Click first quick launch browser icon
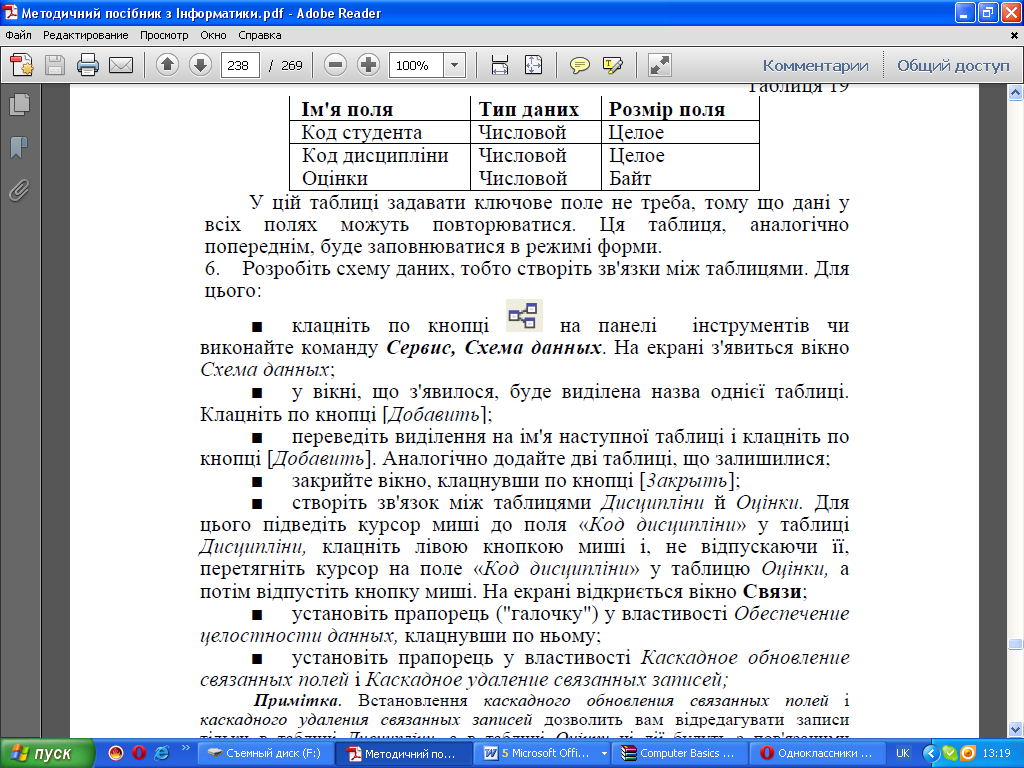Viewport: 1024px width, 768px height. tap(116, 753)
